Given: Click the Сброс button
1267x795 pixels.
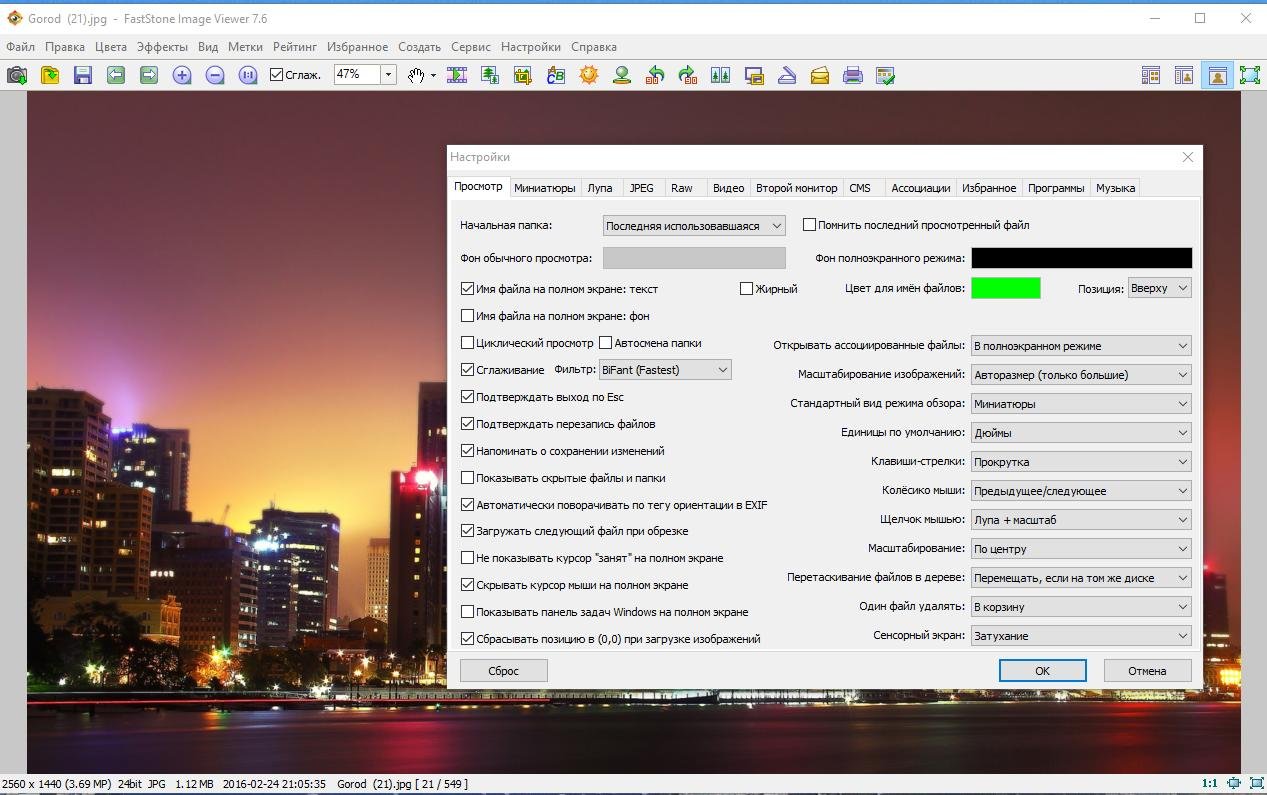Looking at the screenshot, I should (x=504, y=671).
